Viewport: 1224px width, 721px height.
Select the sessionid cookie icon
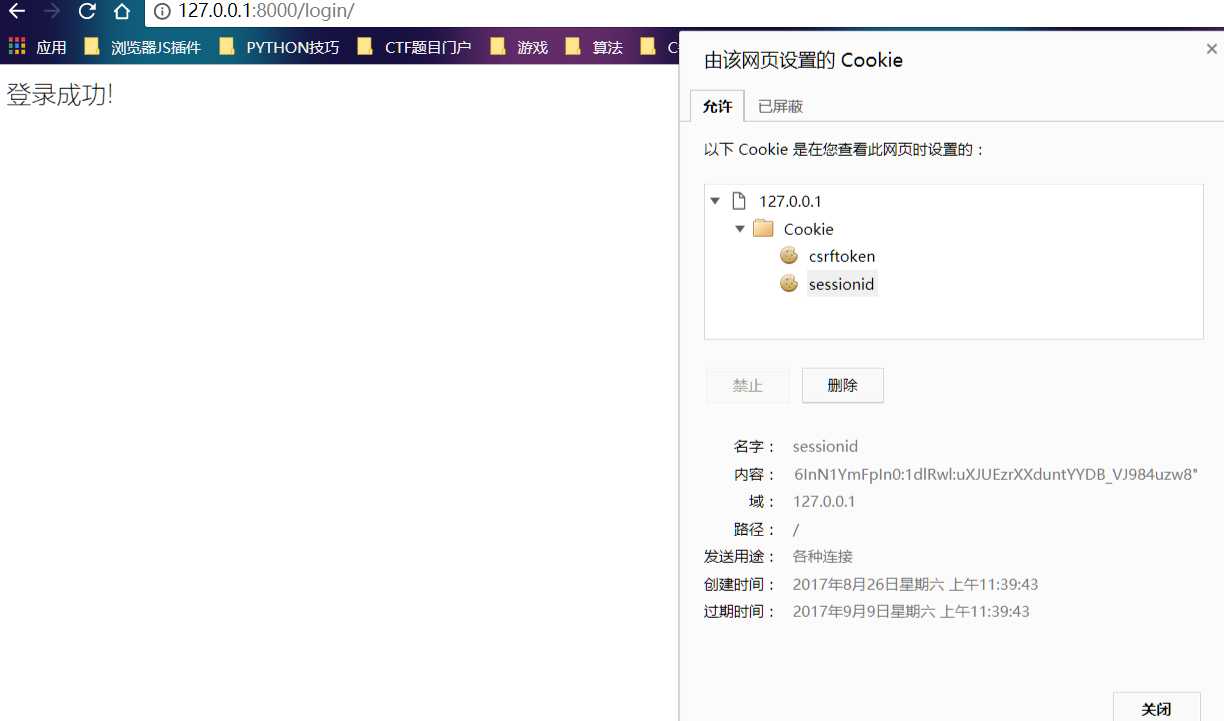788,283
